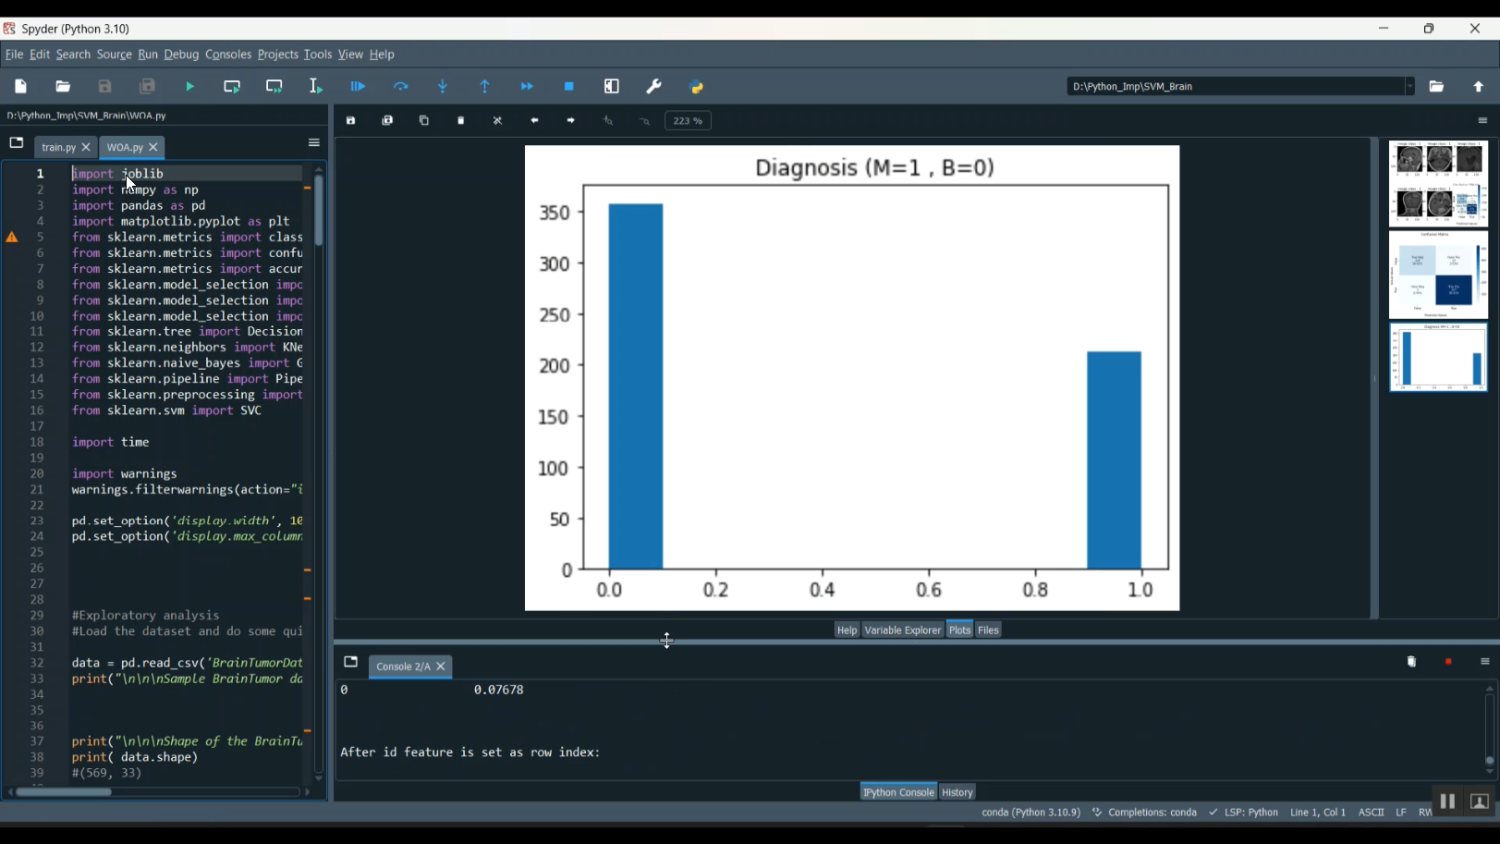Switch to the Variable Explorer pane
This screenshot has width=1500, height=844.
click(x=903, y=630)
